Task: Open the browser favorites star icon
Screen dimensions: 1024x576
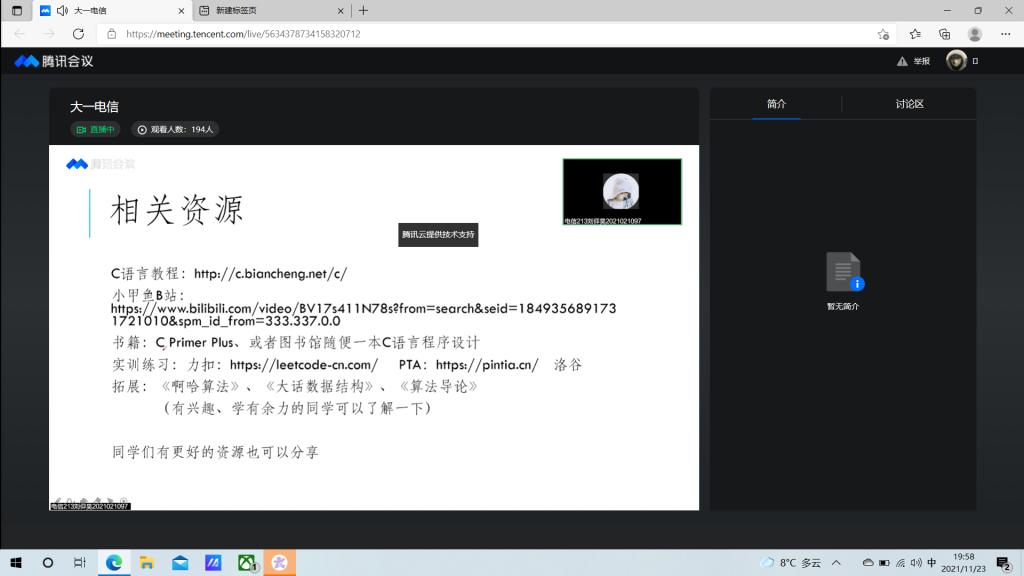Action: pyautogui.click(x=915, y=34)
